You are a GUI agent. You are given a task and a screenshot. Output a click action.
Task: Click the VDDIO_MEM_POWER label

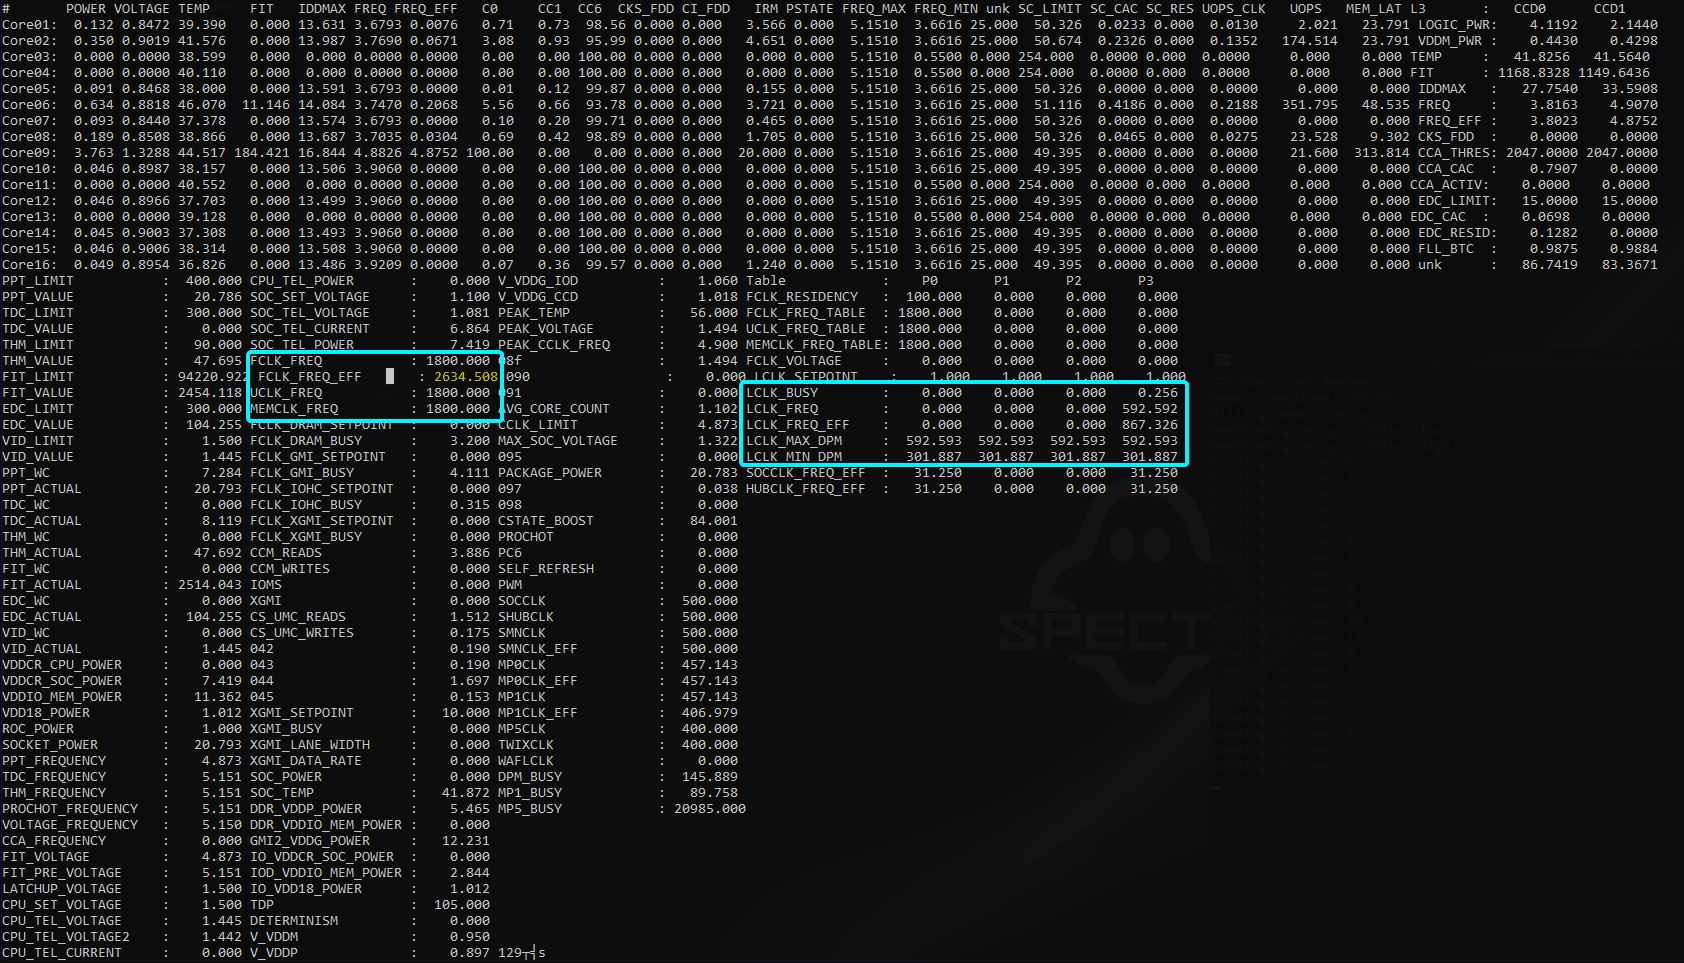[62, 697]
